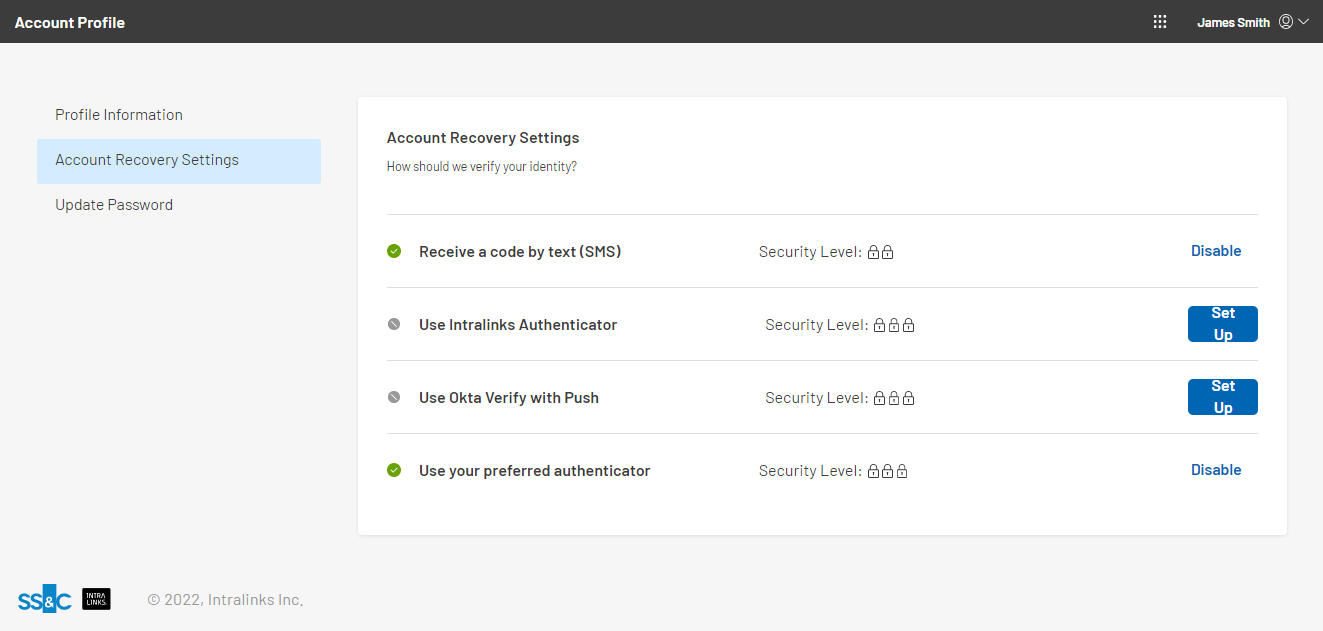Screen dimensions: 1323x631
Task: Click gray disabled icon for Intralinks Authenticator
Action: pos(394,324)
